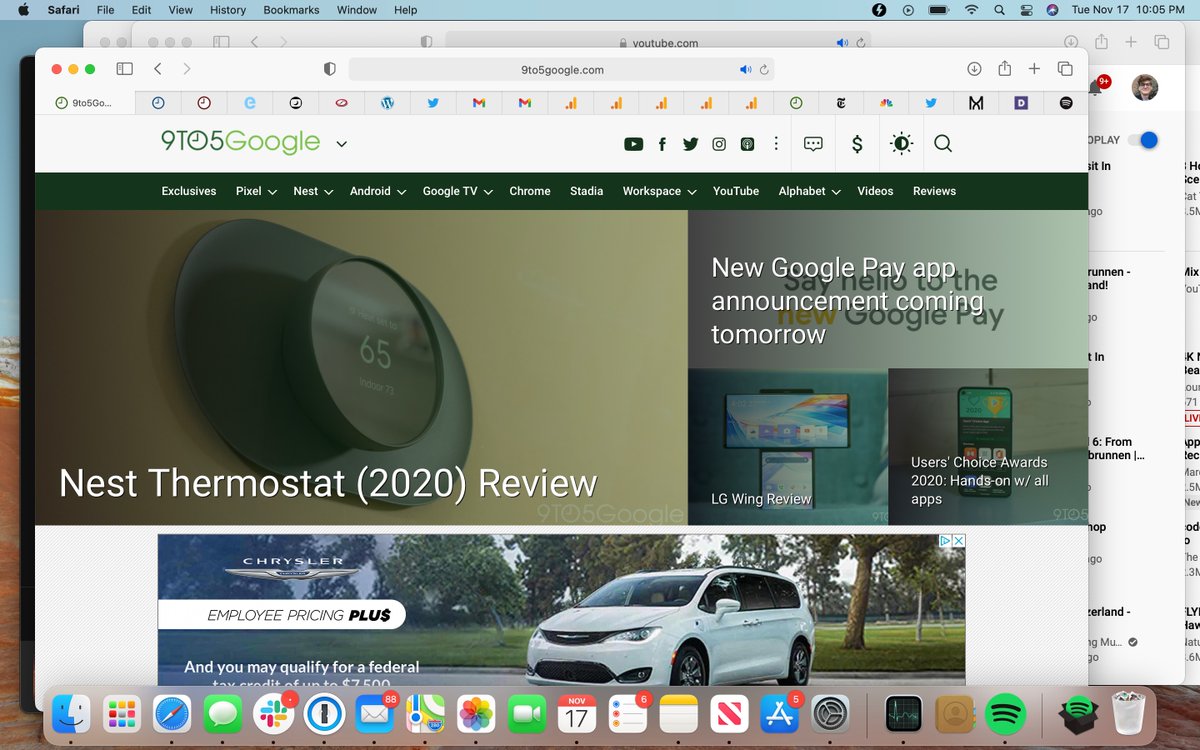Mute audio in background youtube.com address bar

(x=842, y=43)
